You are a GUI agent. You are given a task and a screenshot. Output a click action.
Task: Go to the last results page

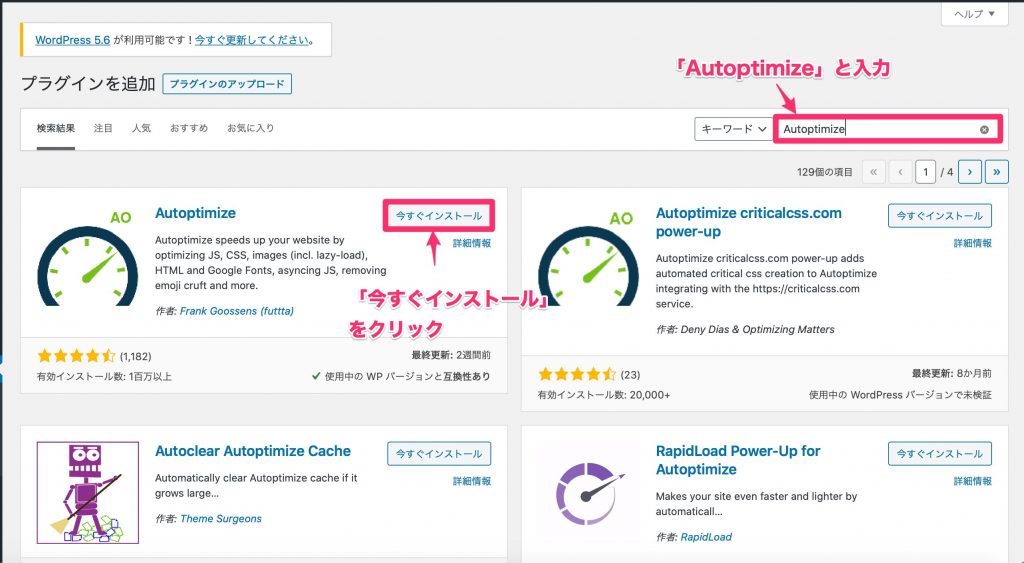point(997,172)
